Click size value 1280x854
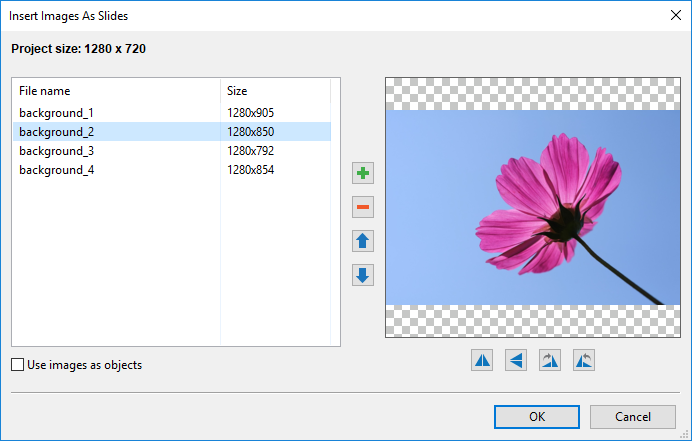The width and height of the screenshot is (692, 441). (251, 170)
